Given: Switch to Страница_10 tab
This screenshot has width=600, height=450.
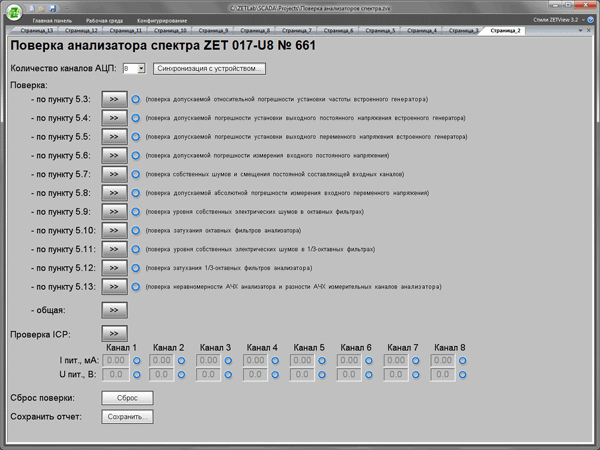Looking at the screenshot, I should pos(170,30).
